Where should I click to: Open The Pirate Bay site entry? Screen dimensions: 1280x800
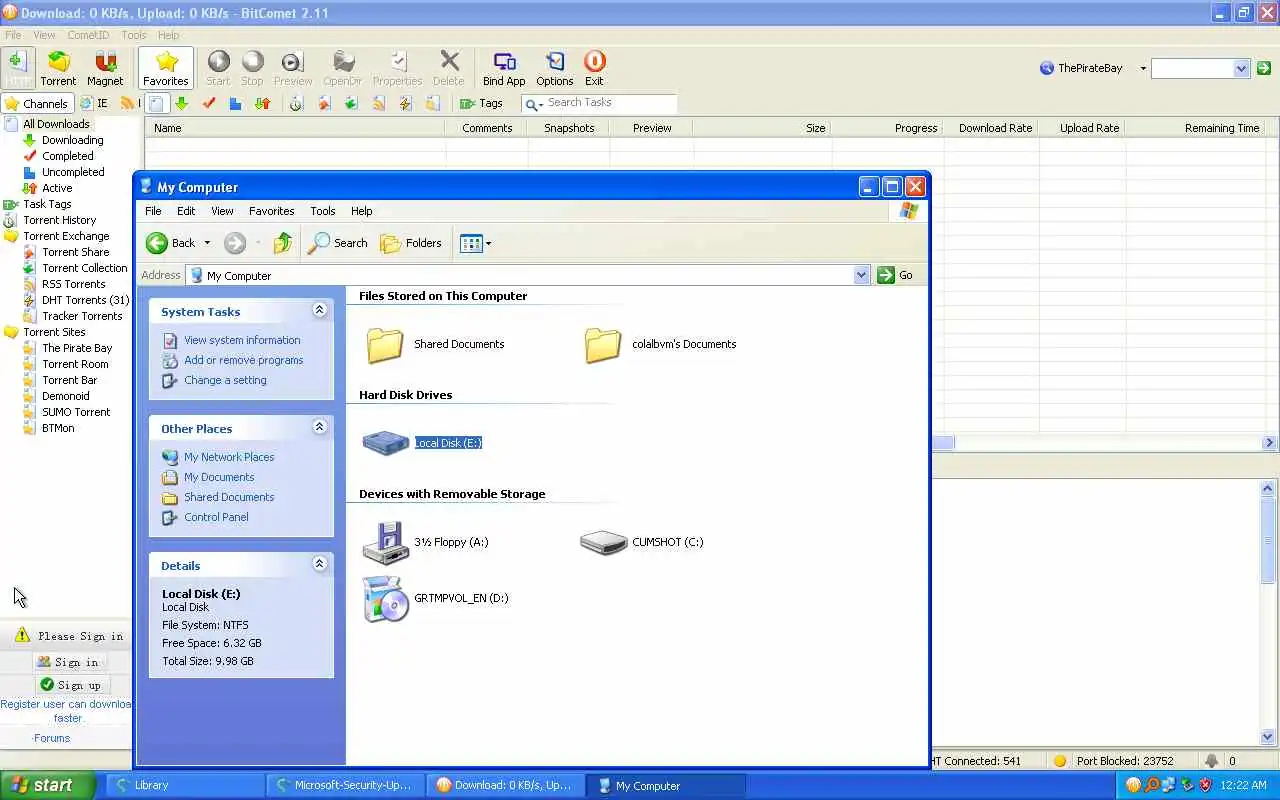(76, 348)
